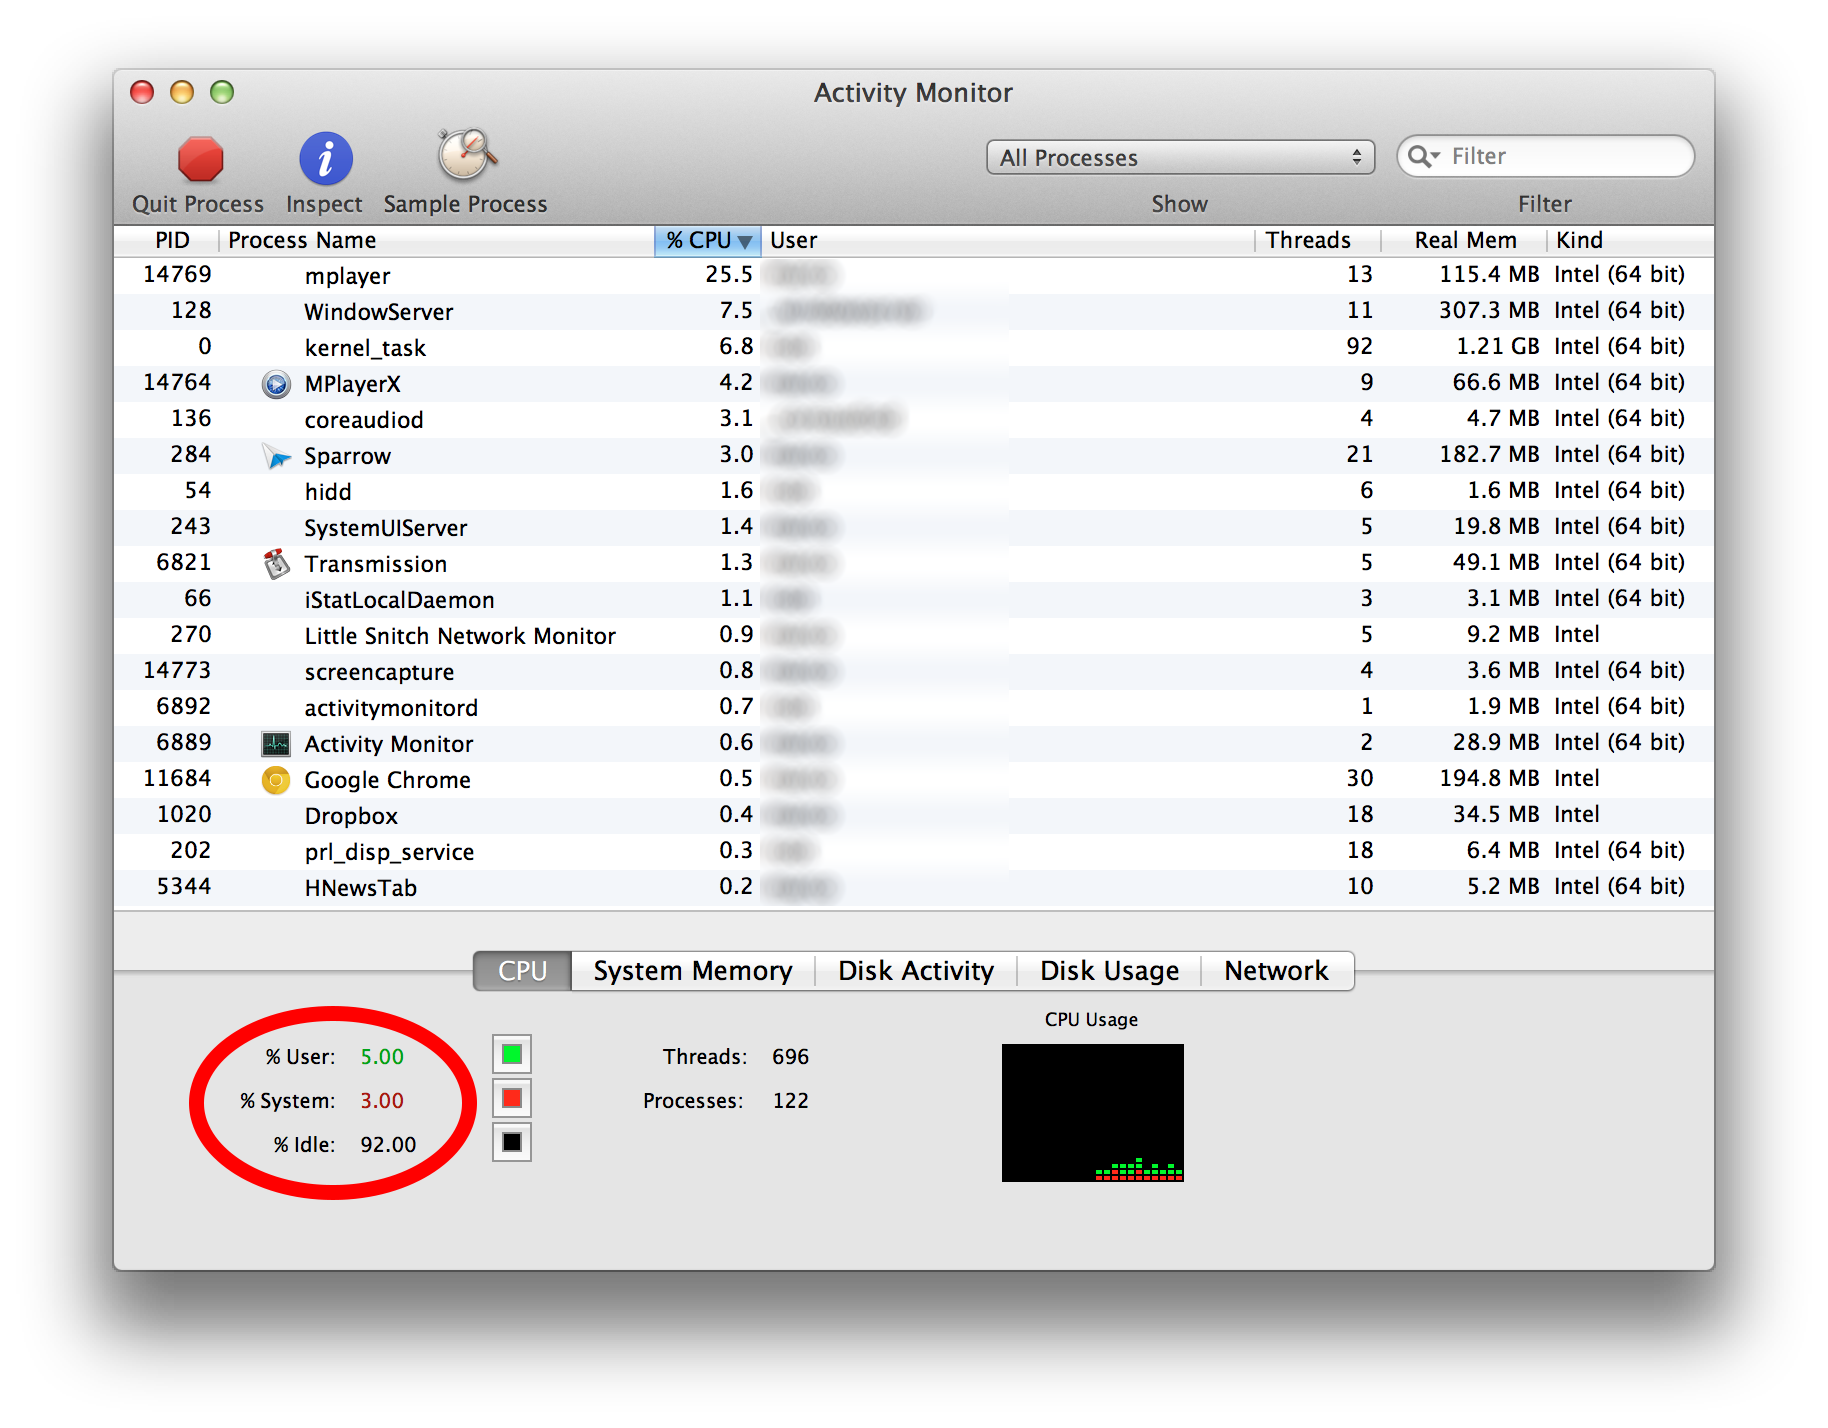Click the Threads 696 value

pos(790,1057)
